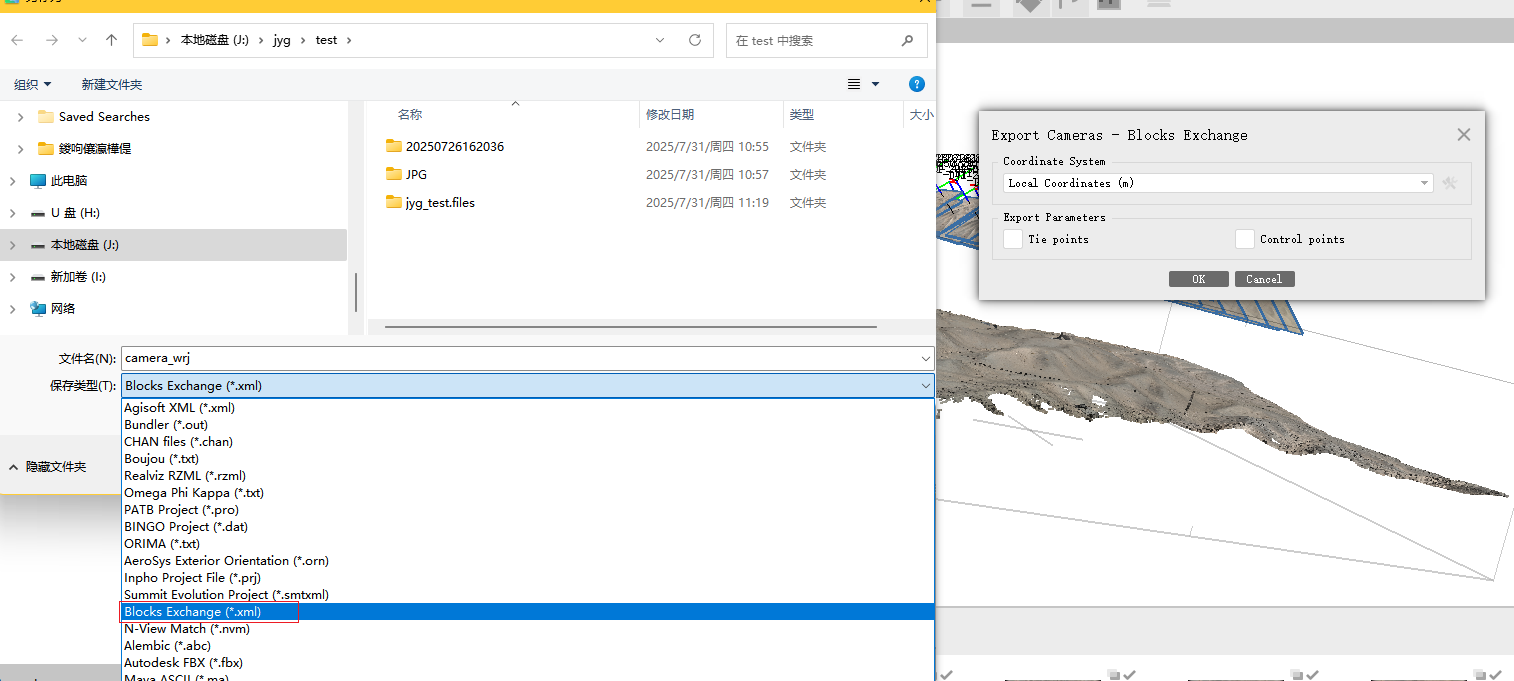Enable the Tie points checkbox
Viewport: 1514px width, 681px height.
pyautogui.click(x=1013, y=239)
